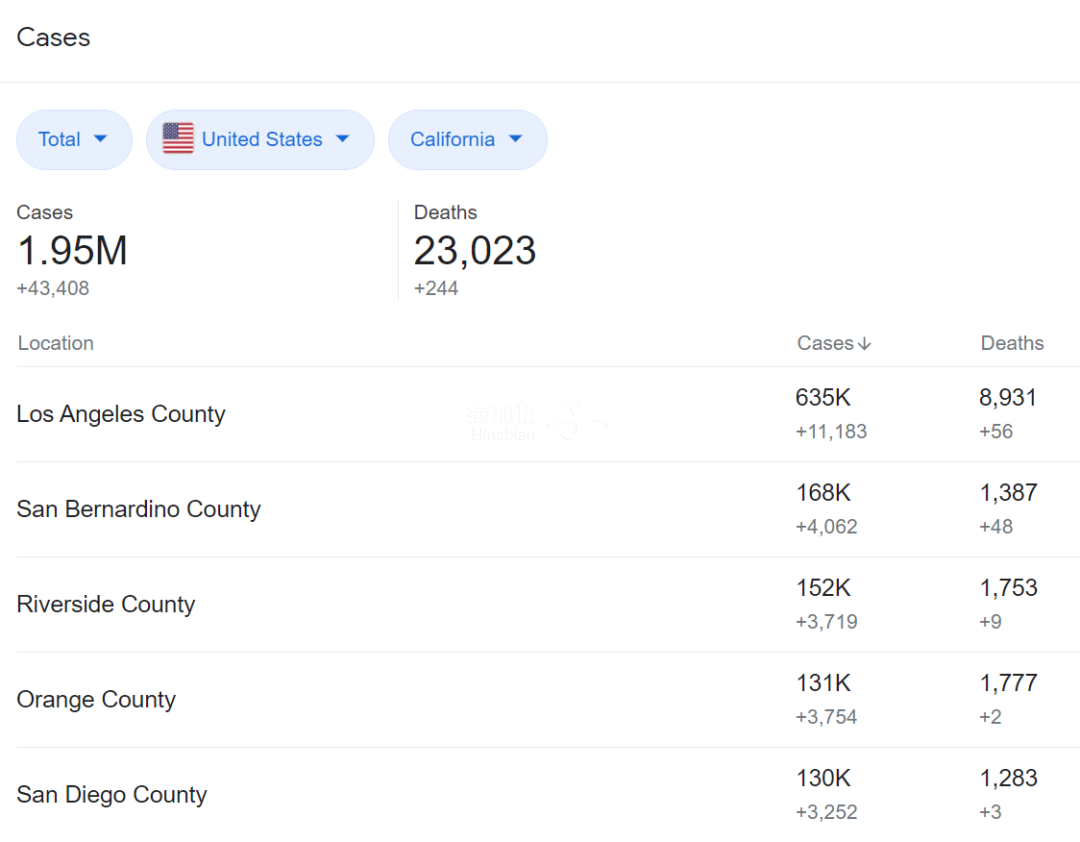Open the Riverside County entry
This screenshot has height=842, width=1080.
pyautogui.click(x=106, y=604)
